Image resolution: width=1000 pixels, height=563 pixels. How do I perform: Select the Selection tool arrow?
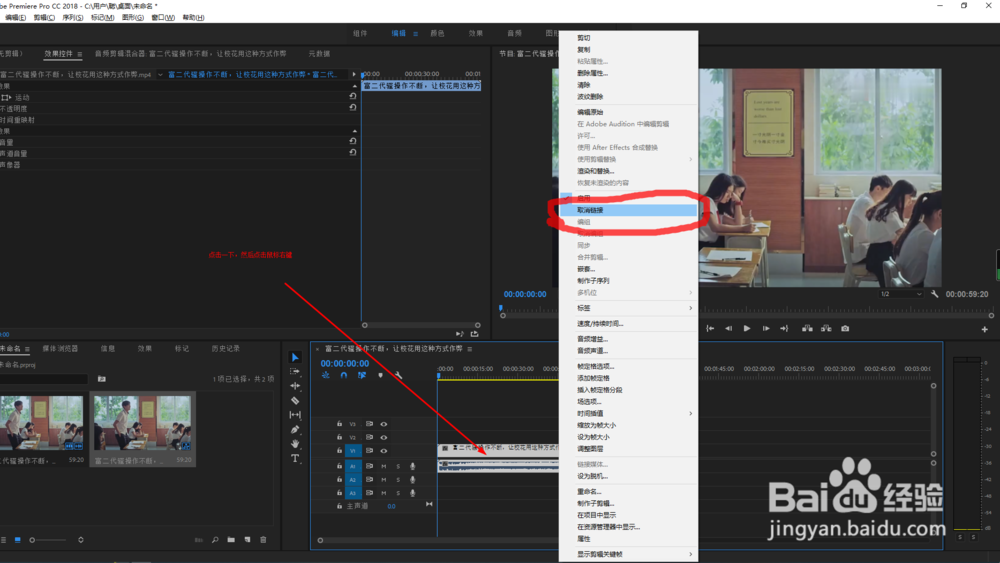click(295, 358)
